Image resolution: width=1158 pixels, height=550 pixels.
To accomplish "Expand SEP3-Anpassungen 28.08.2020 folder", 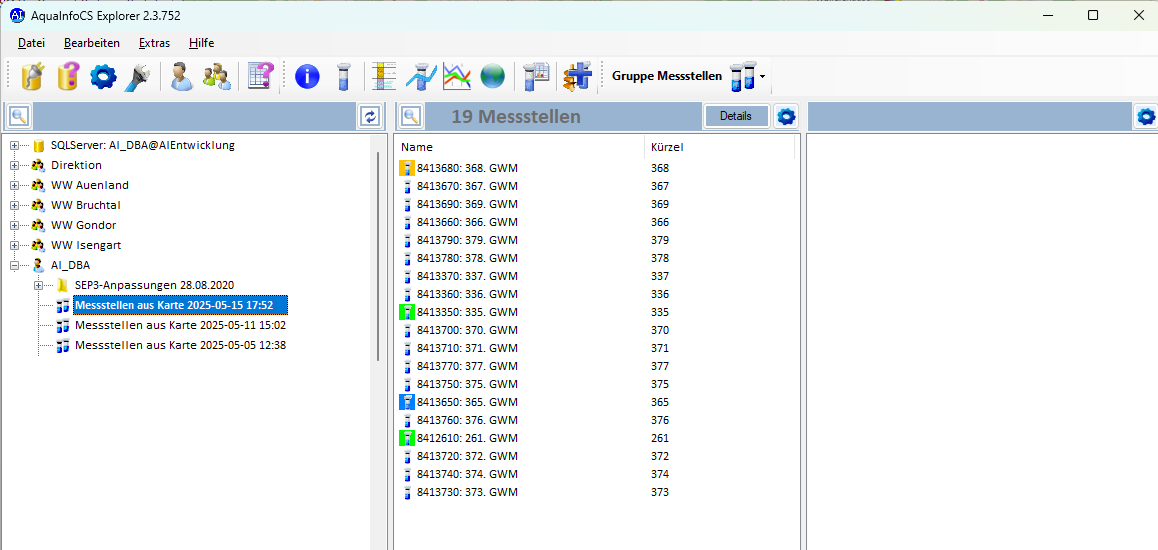I will [x=38, y=285].
